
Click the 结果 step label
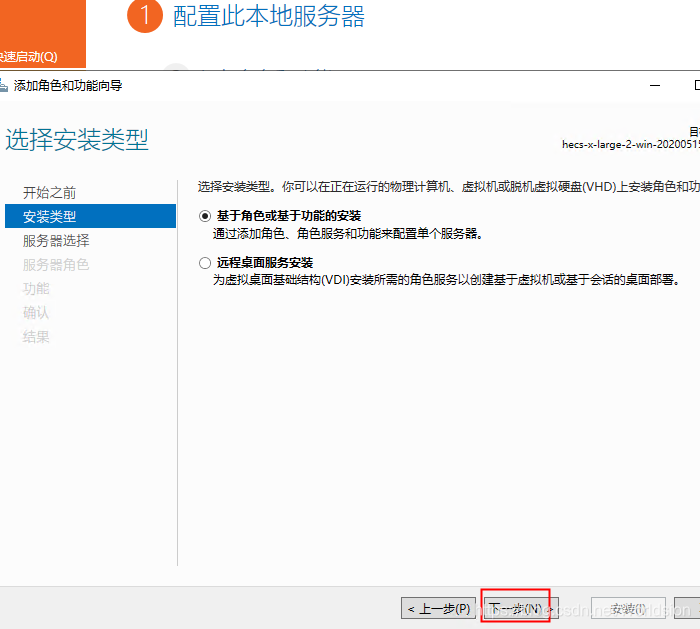[x=36, y=337]
